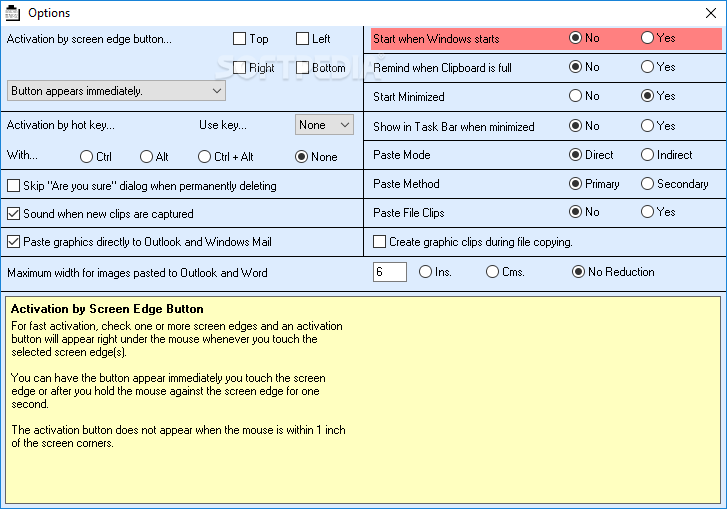Viewport: 727px width, 509px height.
Task: Click 'Activation by Screen Edge Button' help heading
Action: pos(107,309)
